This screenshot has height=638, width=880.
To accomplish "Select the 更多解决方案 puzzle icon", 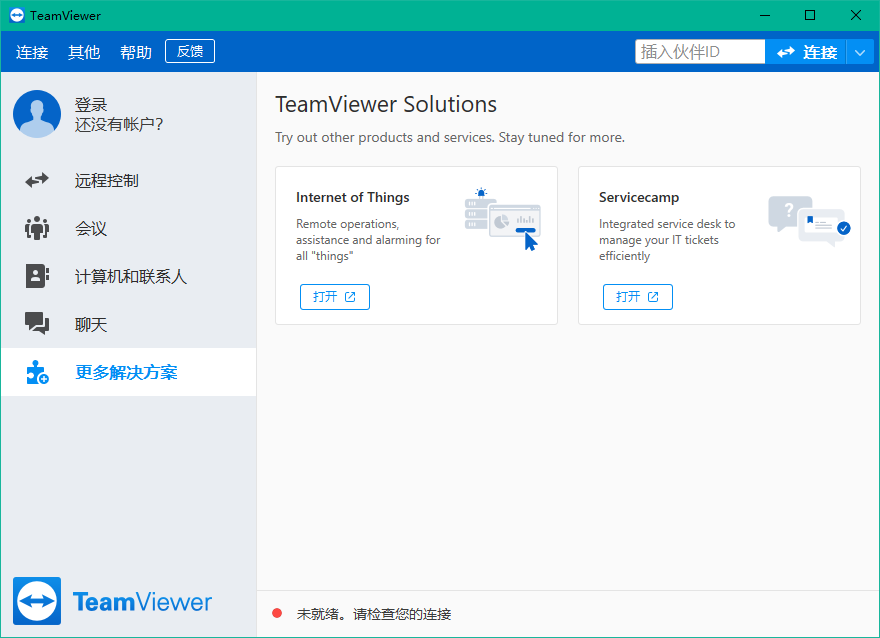I will (37, 372).
